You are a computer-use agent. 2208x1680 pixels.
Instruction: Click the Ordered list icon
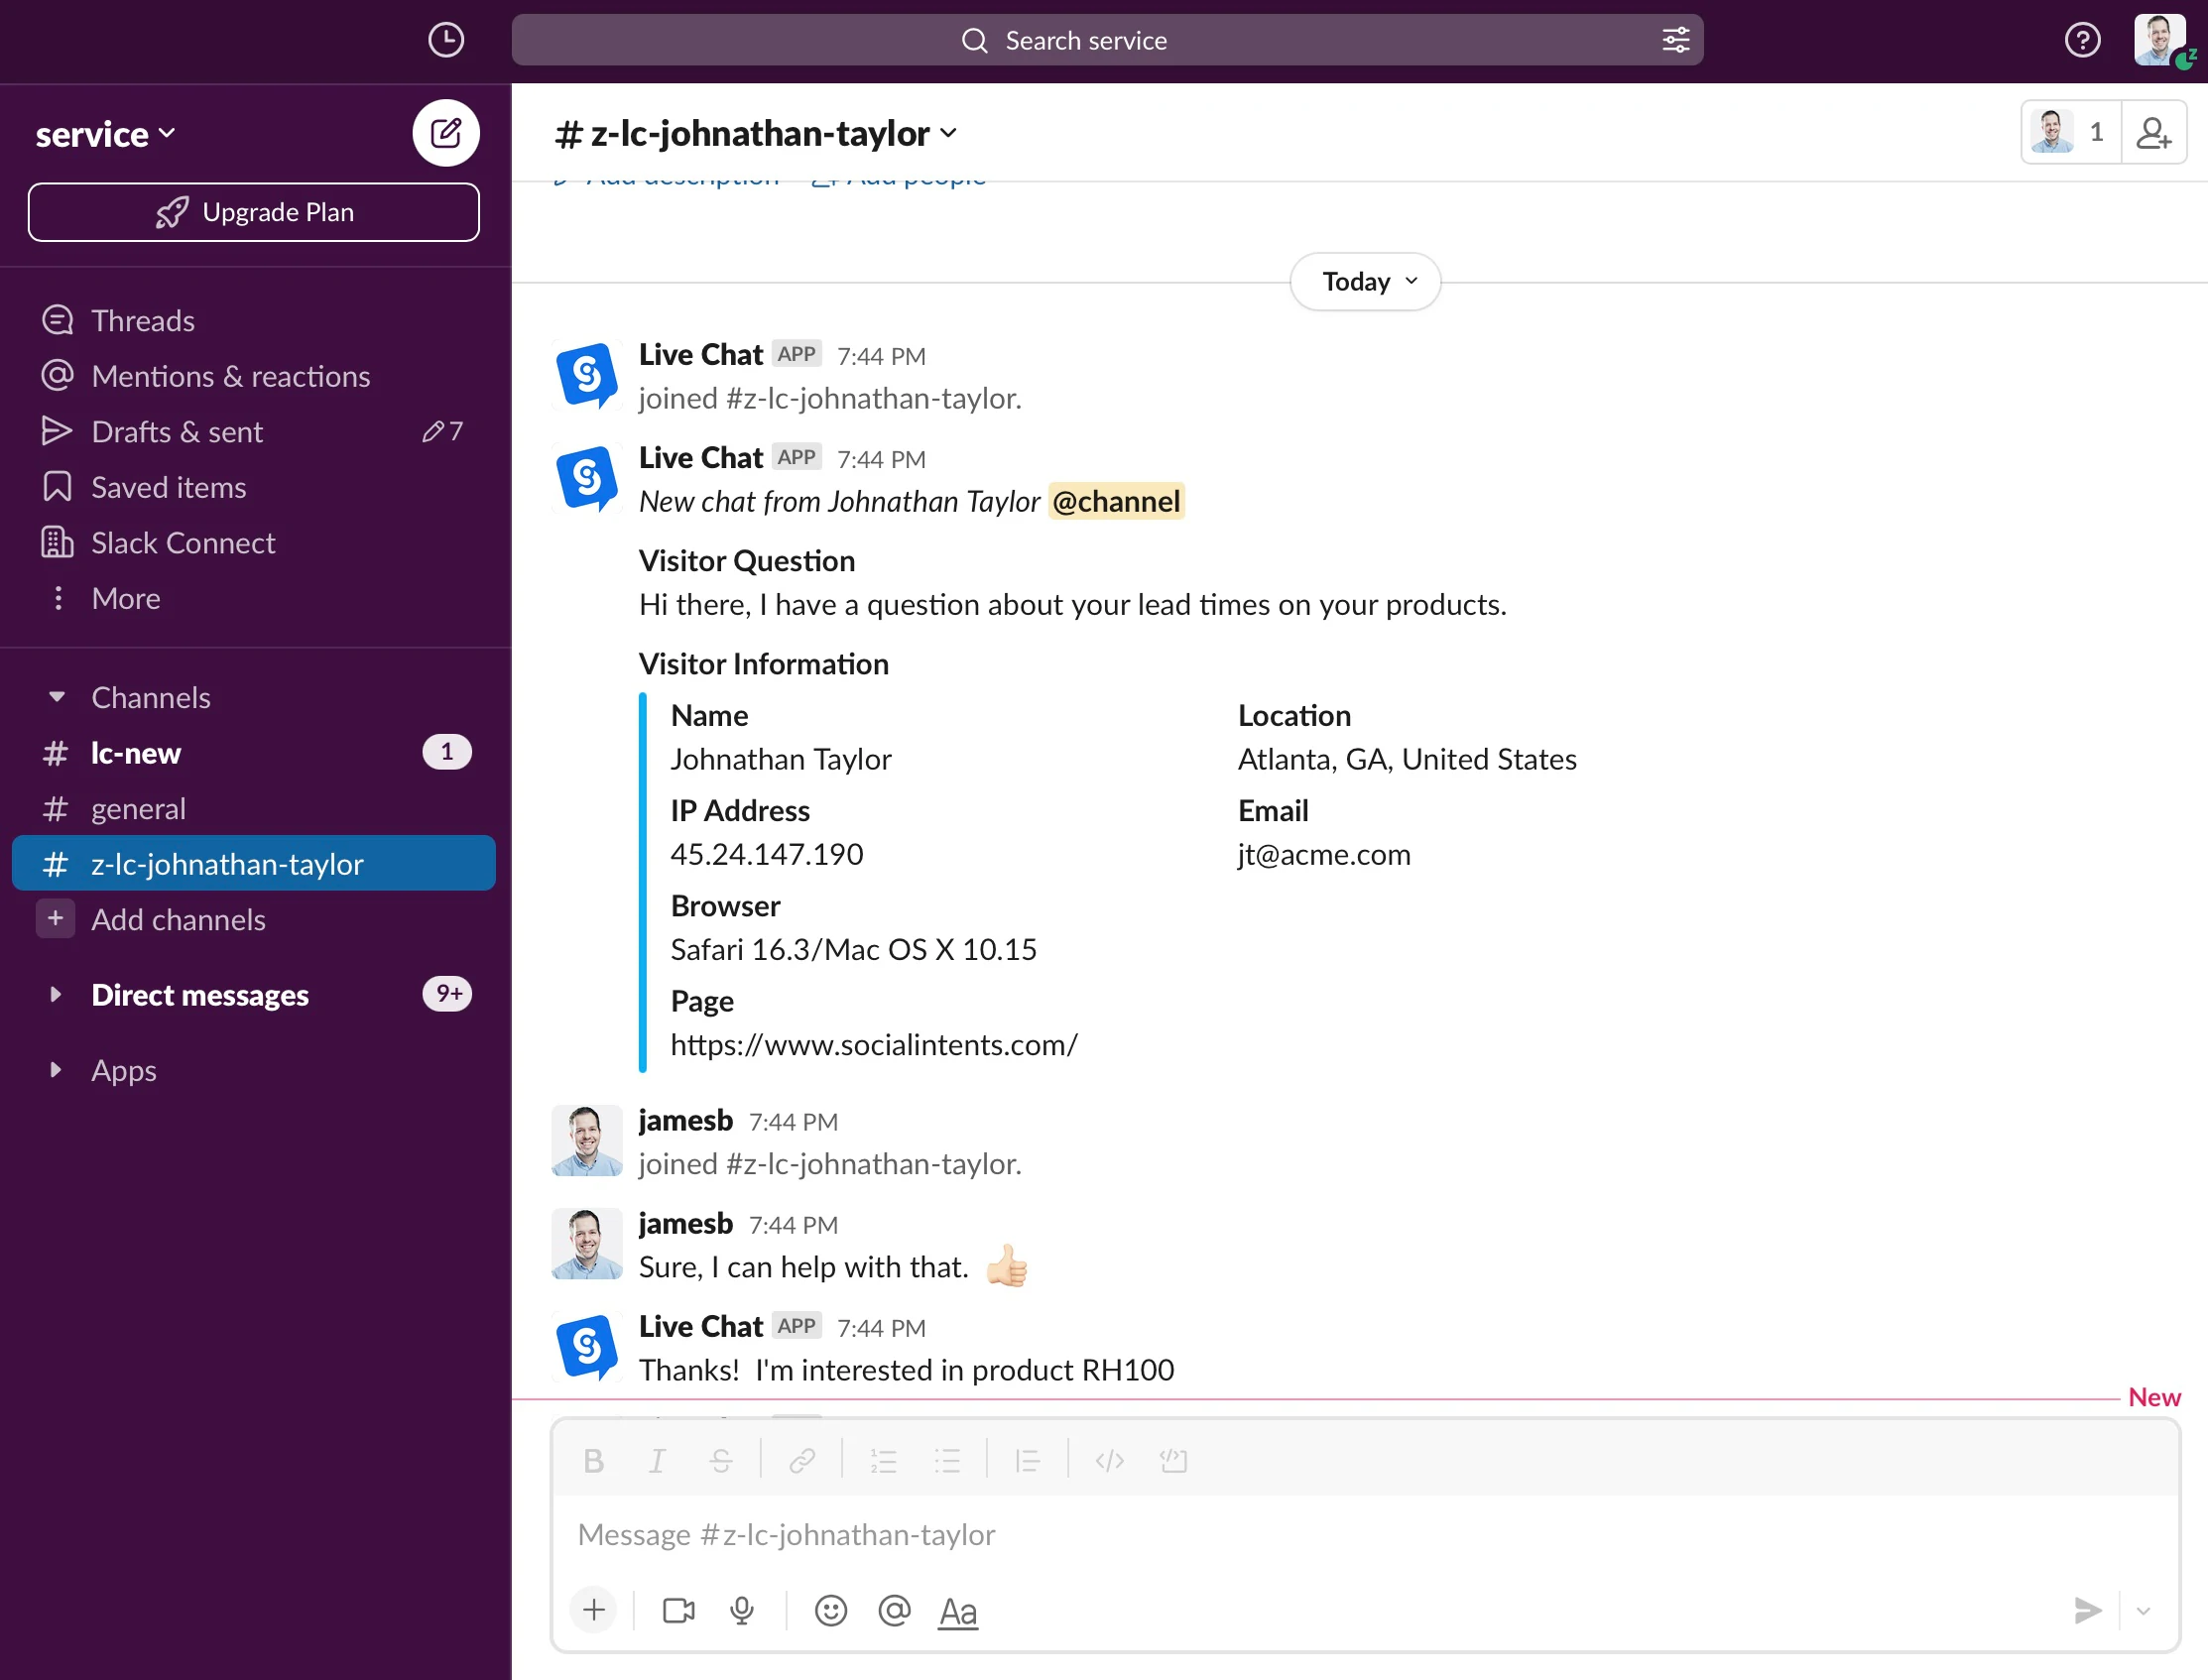pyautogui.click(x=883, y=1460)
